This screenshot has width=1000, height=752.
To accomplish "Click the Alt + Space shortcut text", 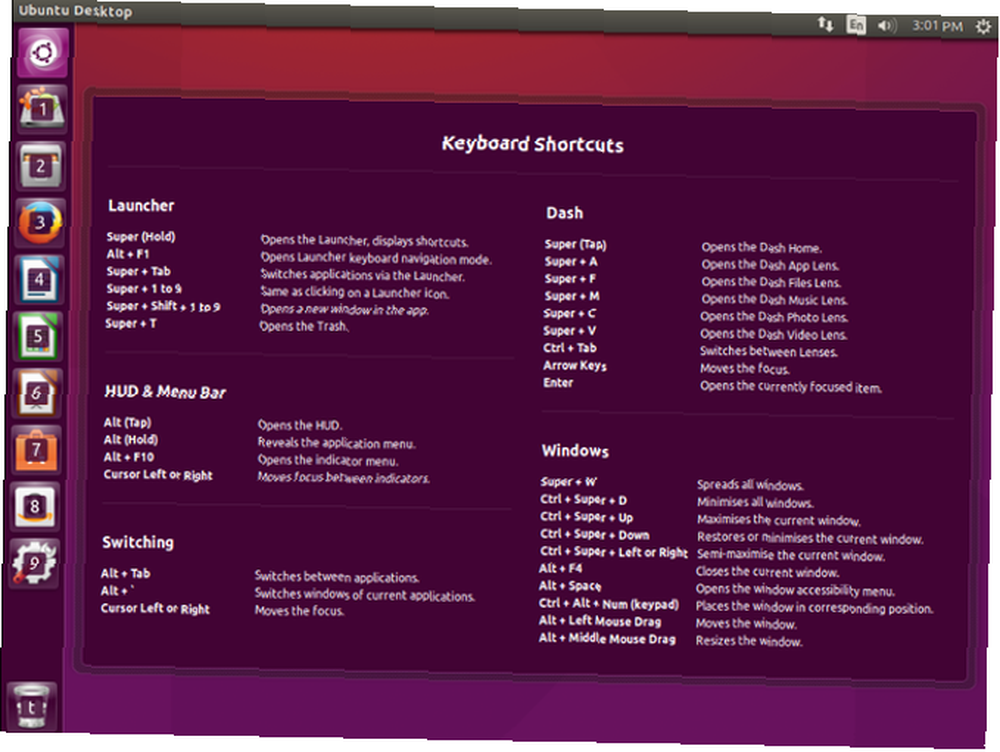I will coord(570,586).
